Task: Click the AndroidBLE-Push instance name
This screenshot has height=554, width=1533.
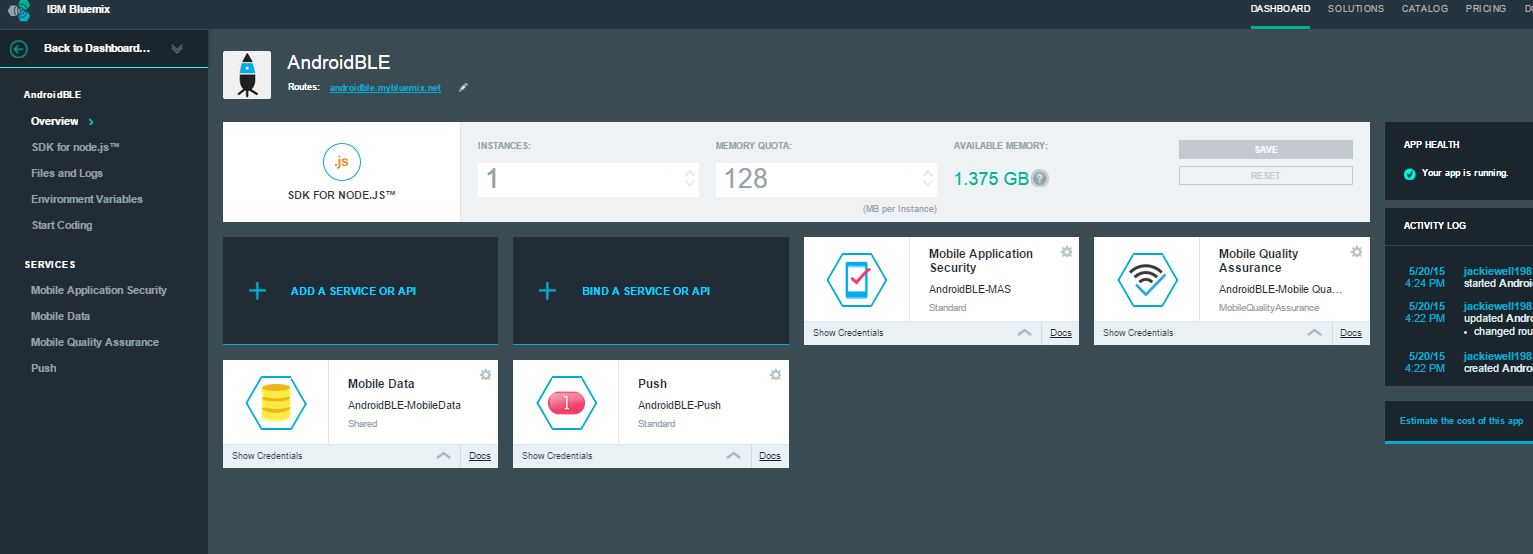Action: [x=679, y=405]
